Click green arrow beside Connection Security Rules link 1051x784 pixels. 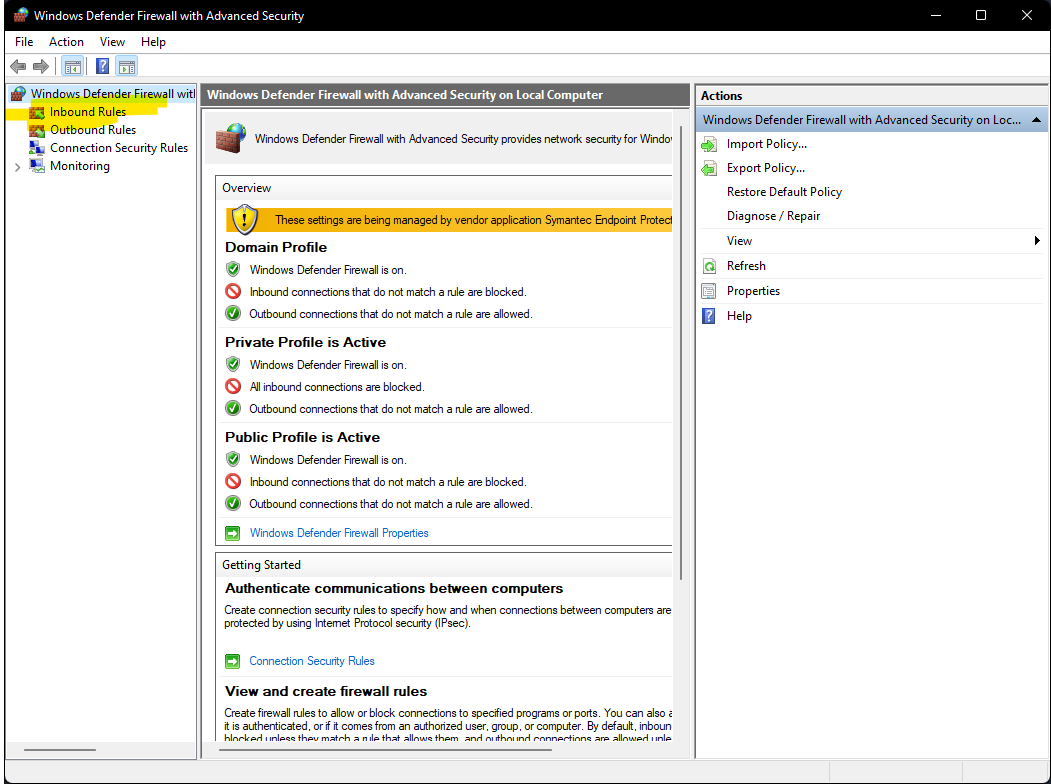[x=233, y=661]
